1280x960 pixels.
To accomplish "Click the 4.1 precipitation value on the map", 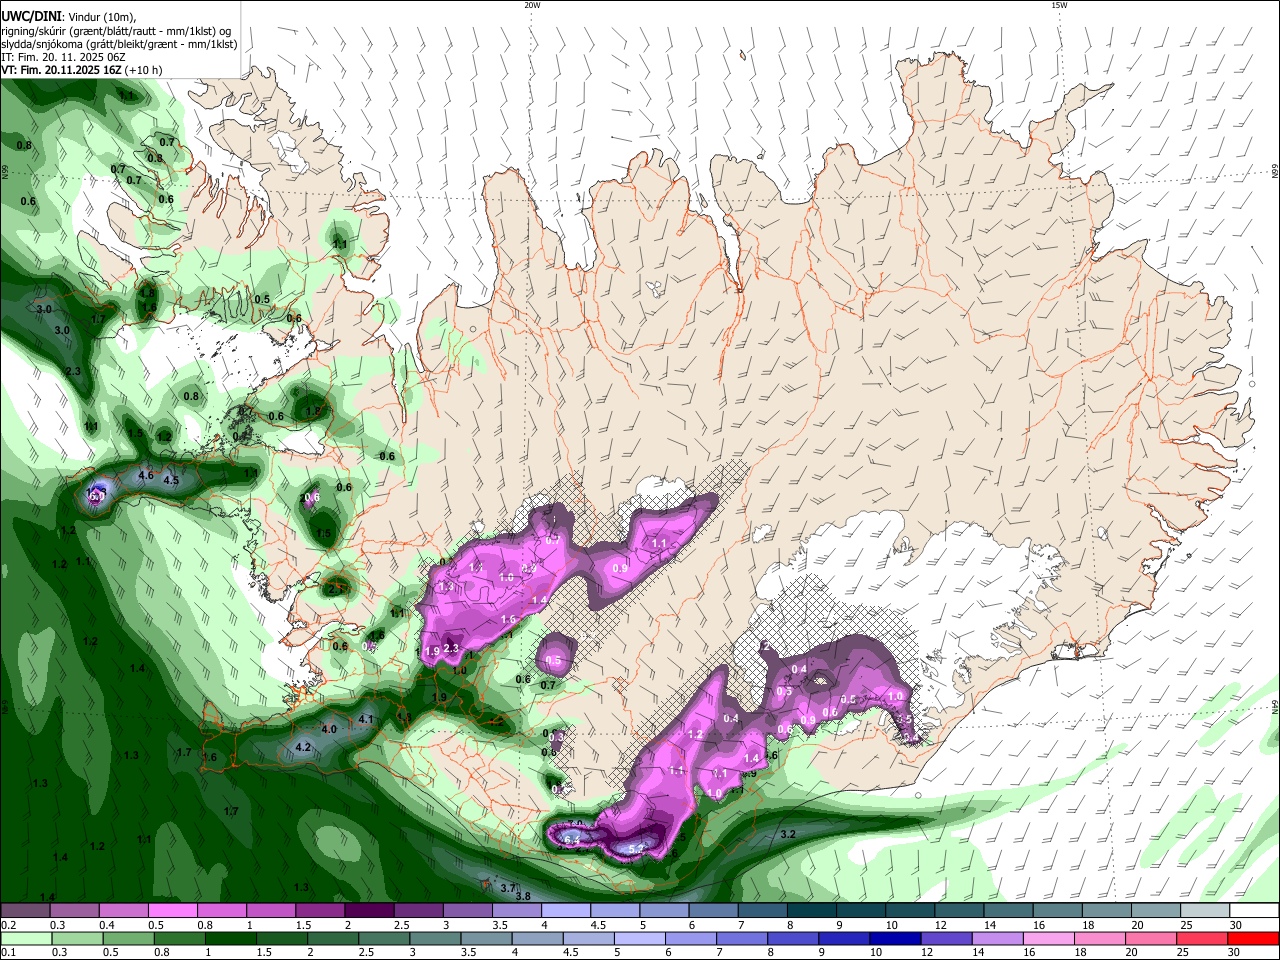I will [x=366, y=719].
